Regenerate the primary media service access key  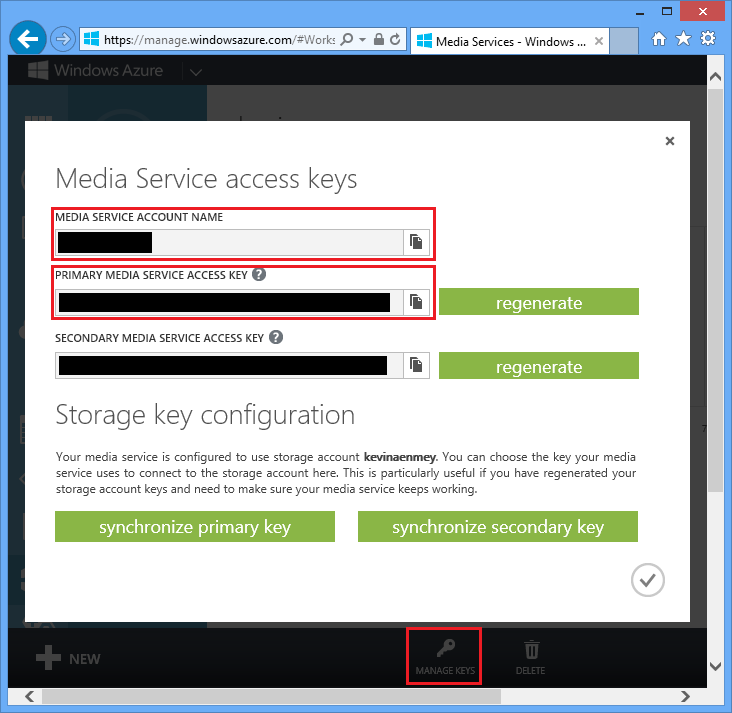coord(538,303)
